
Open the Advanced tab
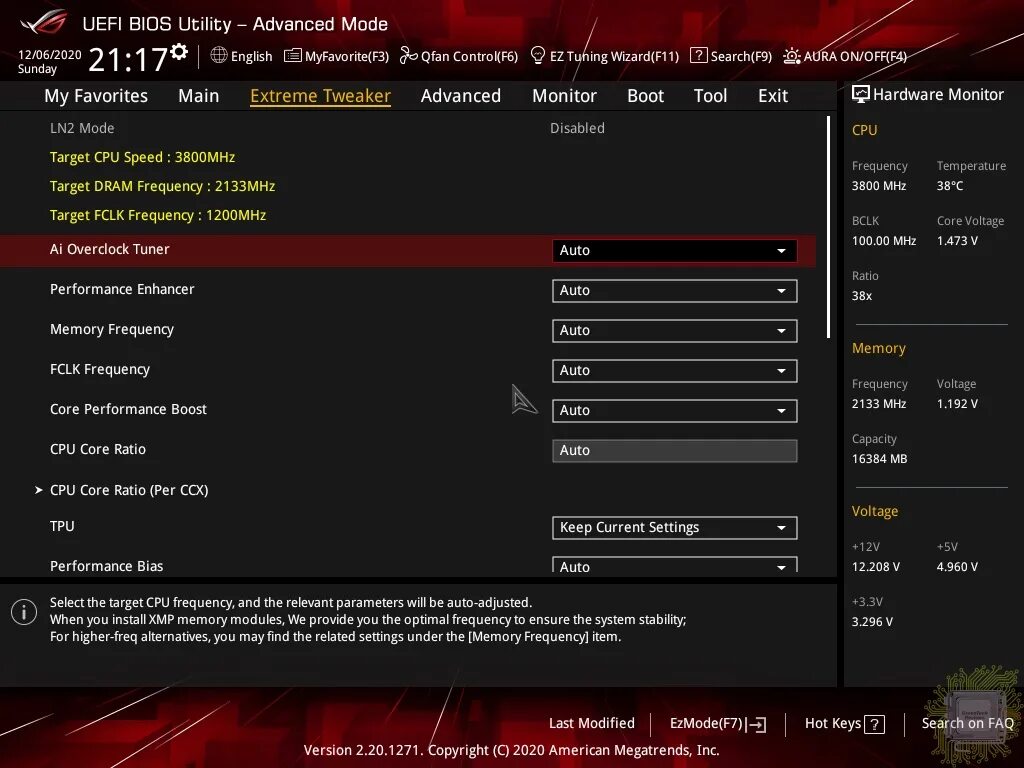[x=461, y=96]
